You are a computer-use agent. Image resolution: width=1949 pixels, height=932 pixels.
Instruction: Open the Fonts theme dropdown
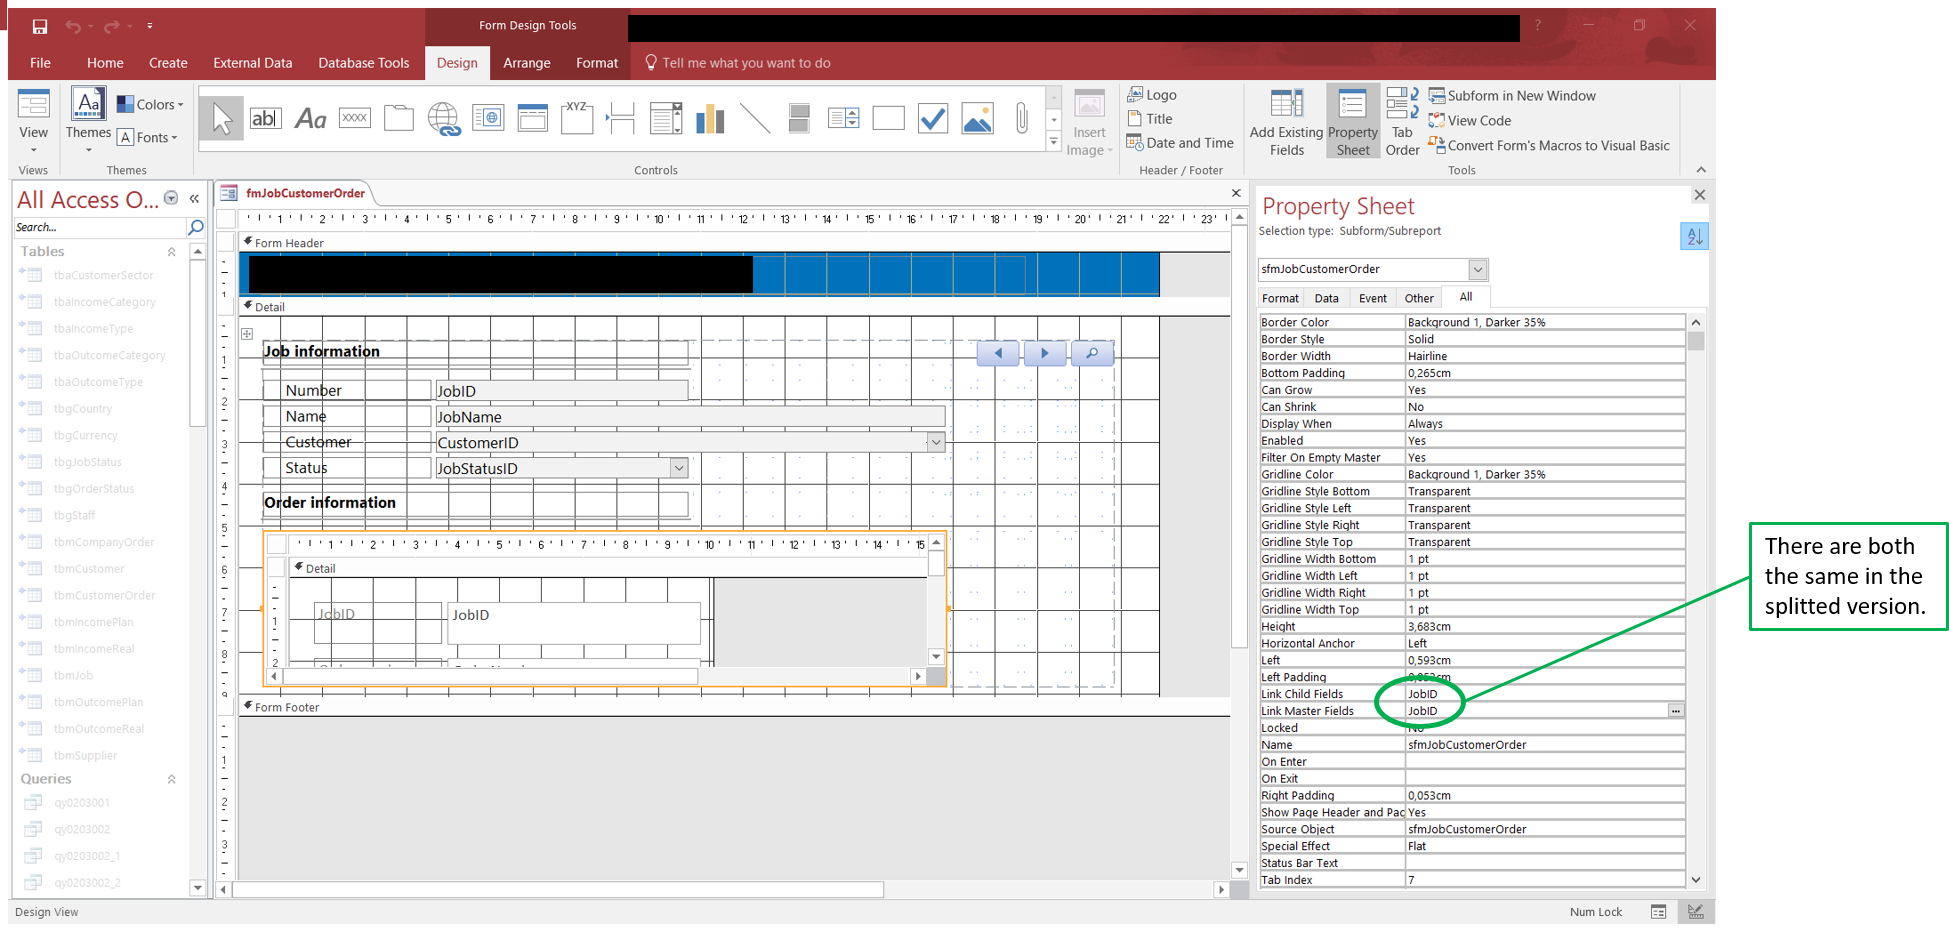(148, 137)
